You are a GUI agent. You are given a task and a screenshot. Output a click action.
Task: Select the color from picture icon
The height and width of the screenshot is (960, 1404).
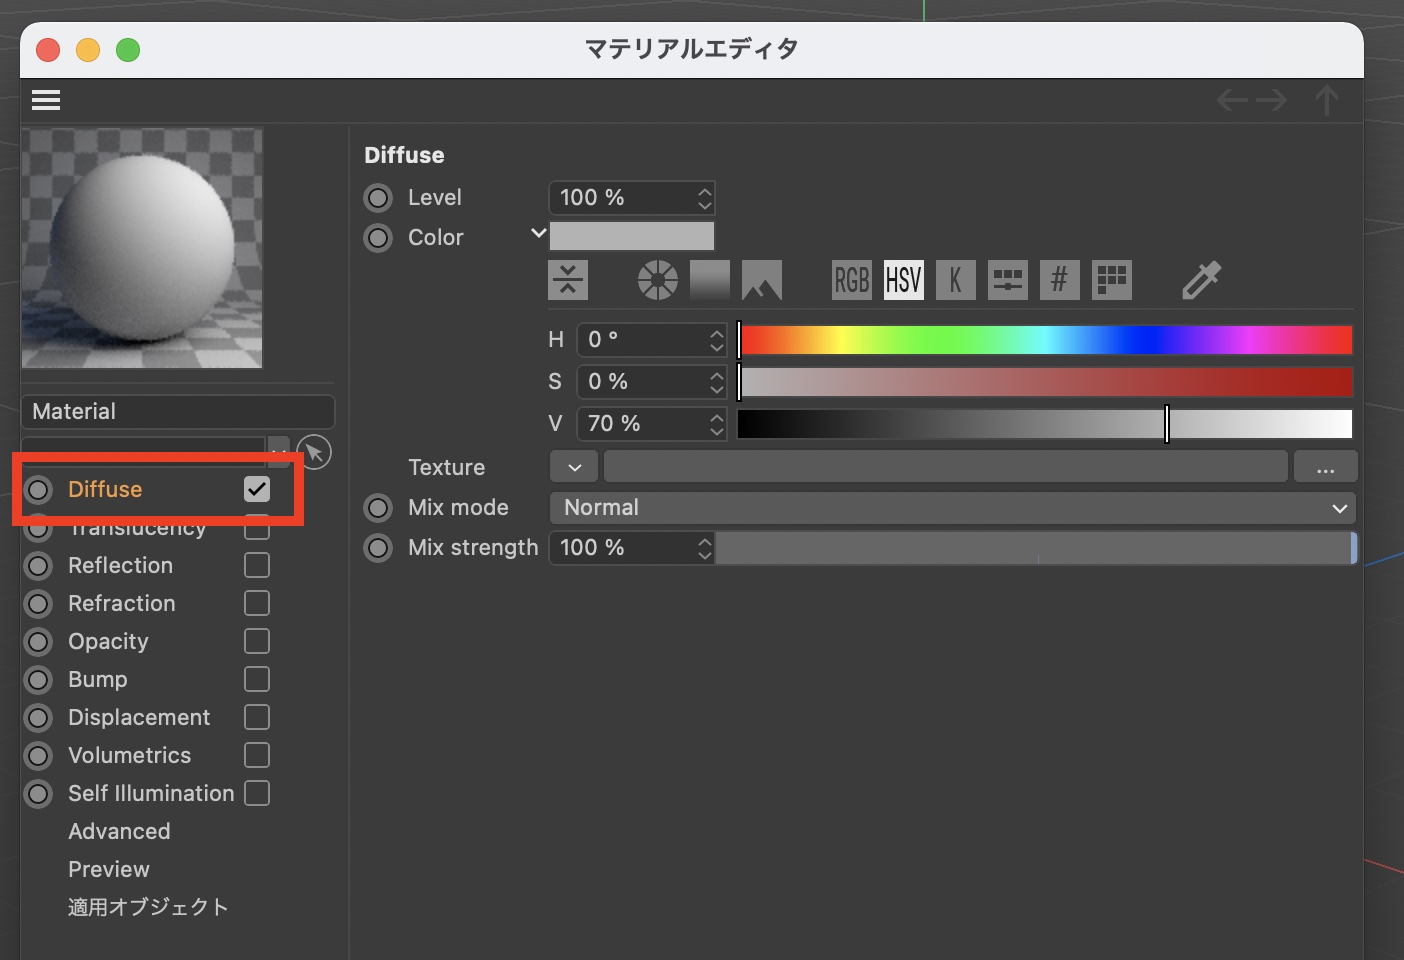pyautogui.click(x=761, y=281)
